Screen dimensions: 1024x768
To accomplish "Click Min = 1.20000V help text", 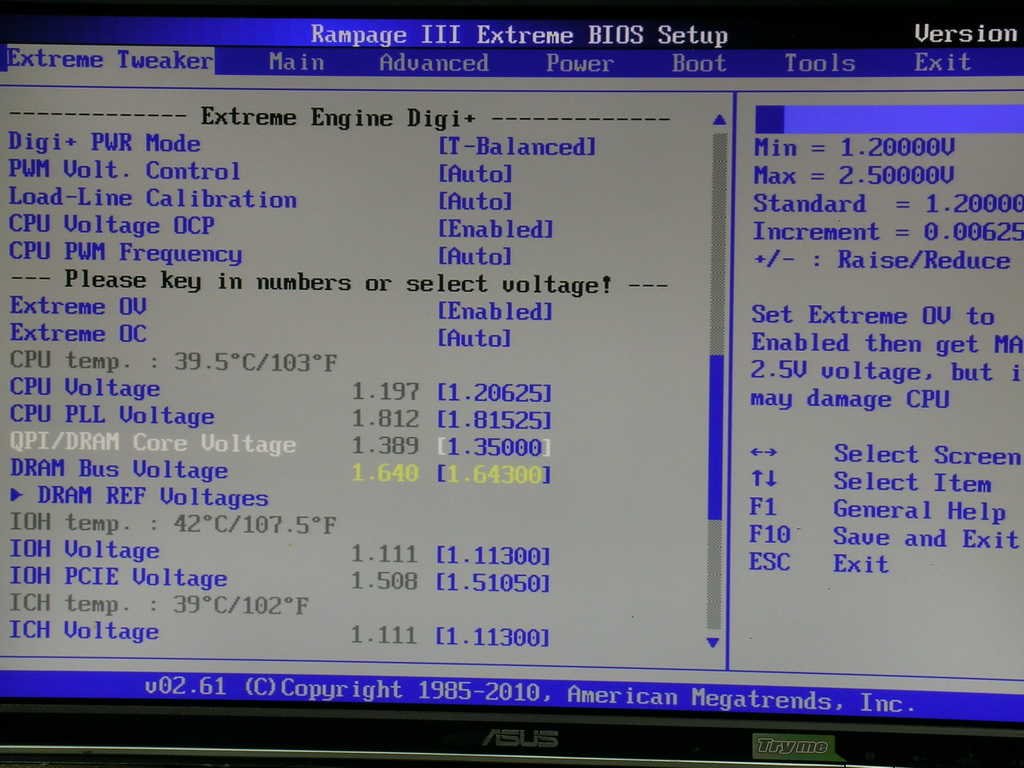I will click(x=854, y=147).
